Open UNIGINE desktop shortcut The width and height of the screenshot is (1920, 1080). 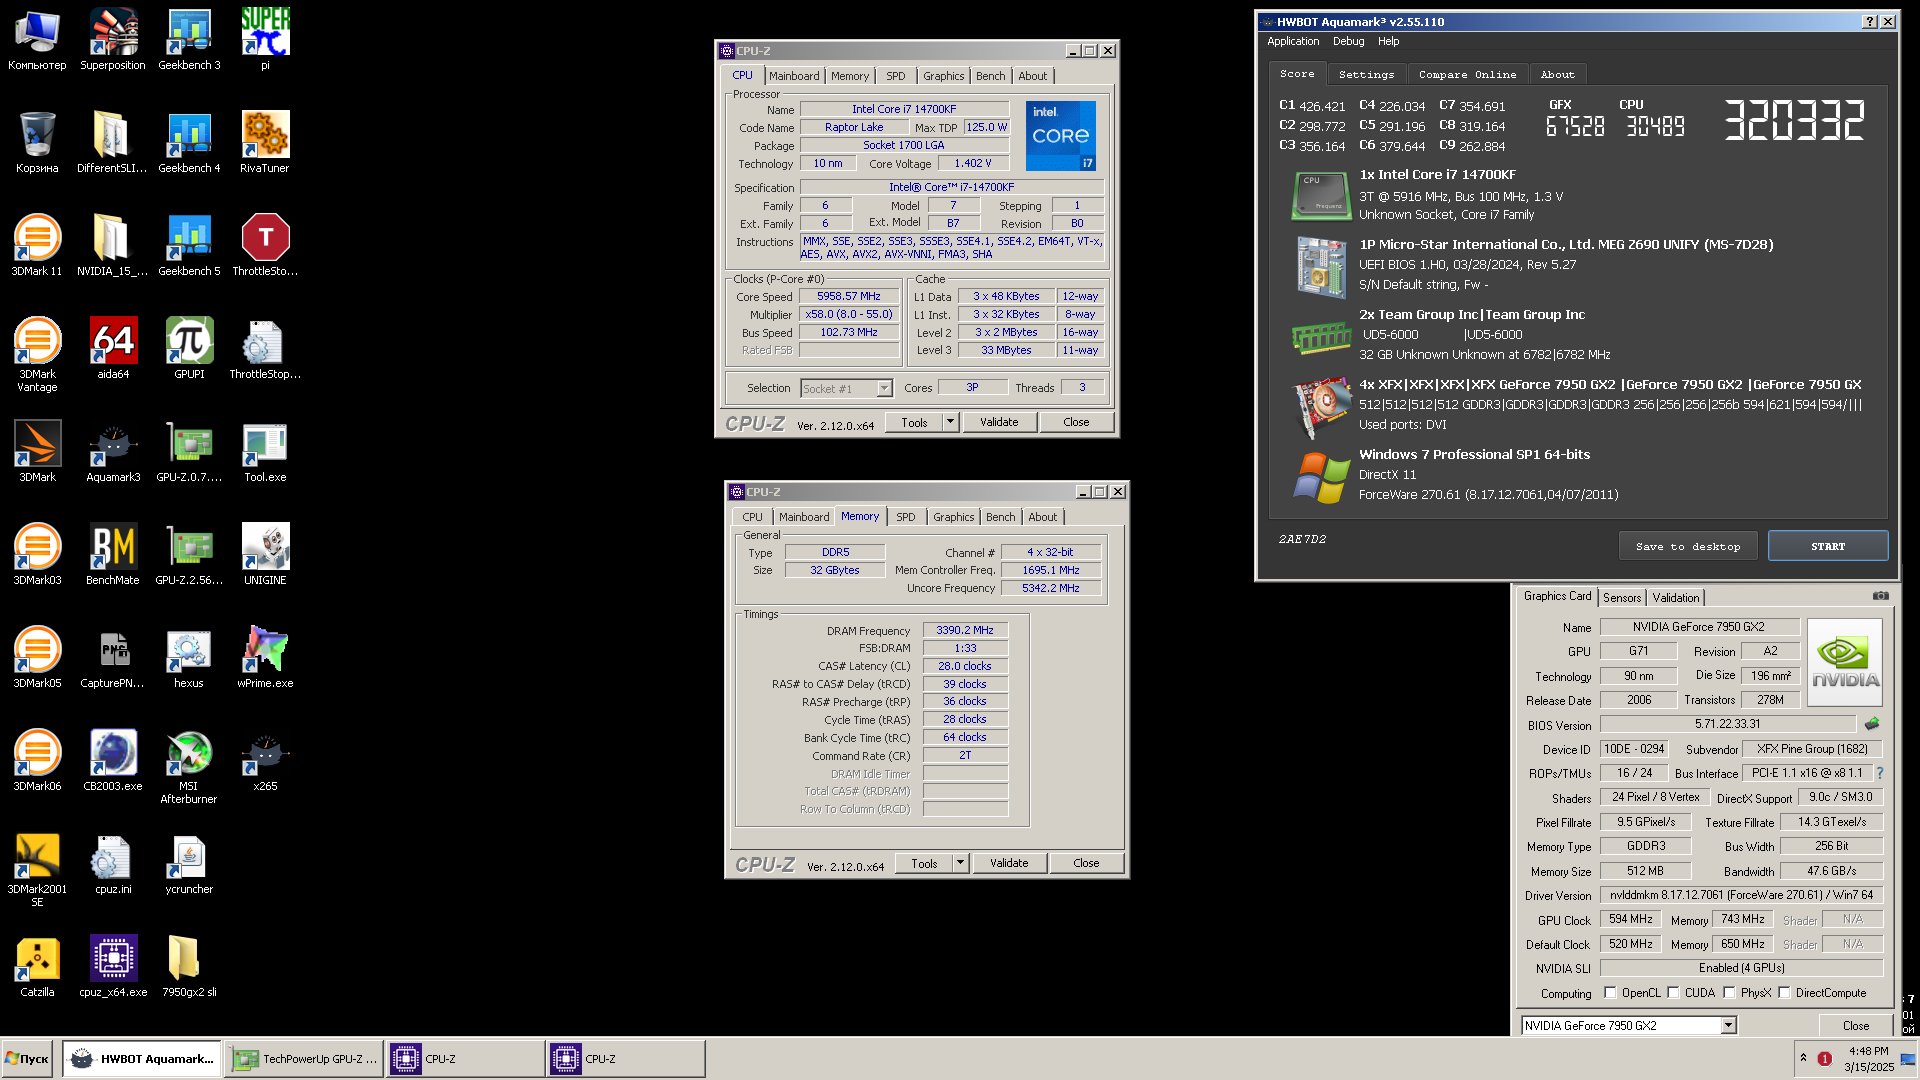pyautogui.click(x=265, y=555)
